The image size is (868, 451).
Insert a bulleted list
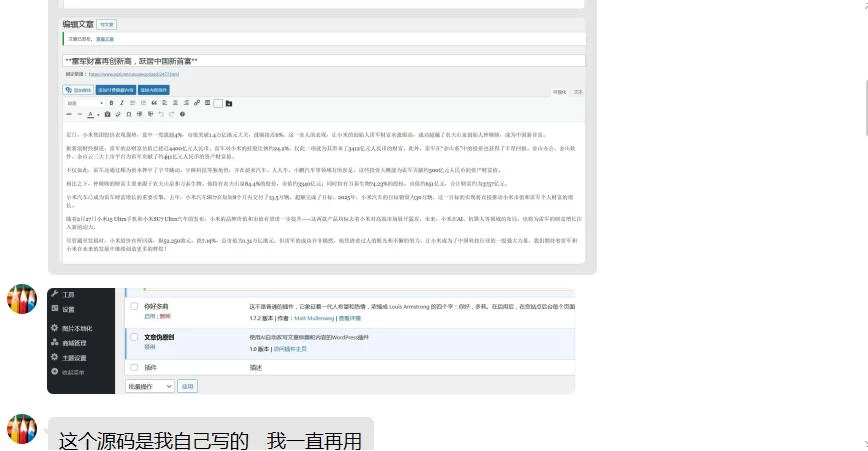pos(132,103)
